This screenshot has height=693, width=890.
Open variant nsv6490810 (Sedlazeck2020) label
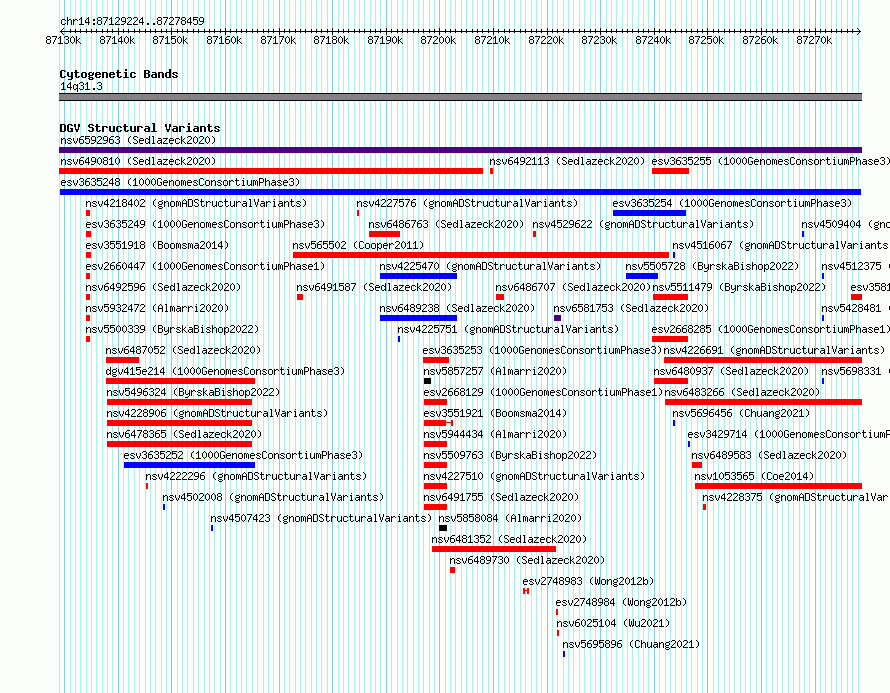click(138, 161)
